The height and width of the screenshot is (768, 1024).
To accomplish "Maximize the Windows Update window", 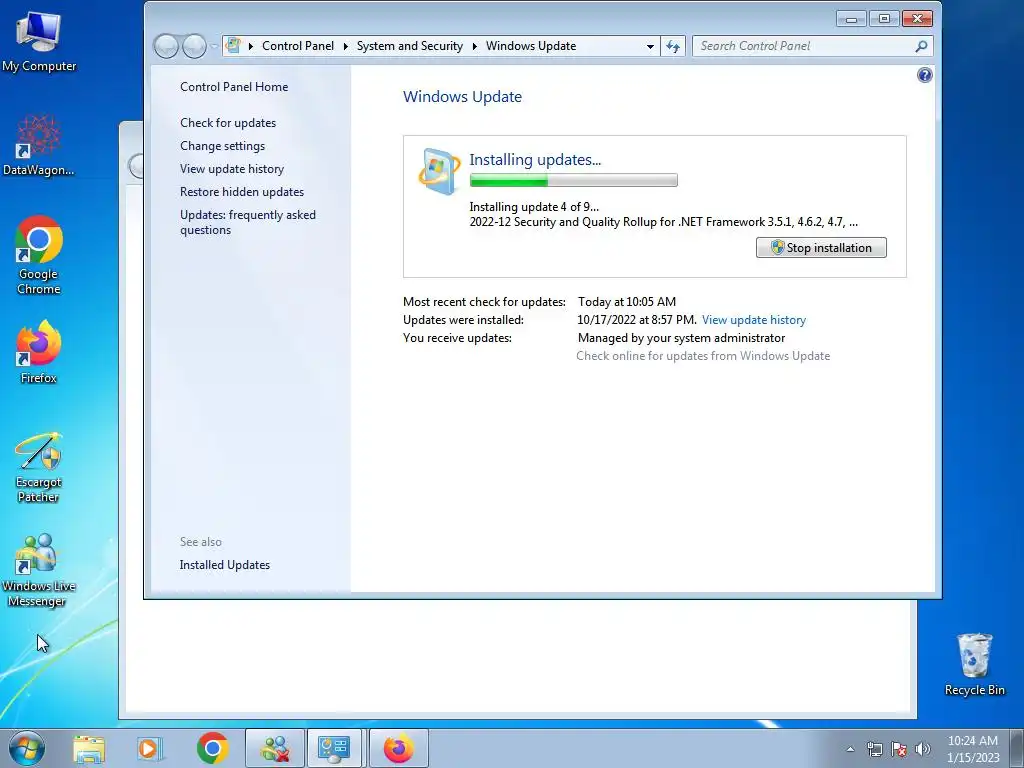I will pyautogui.click(x=884, y=19).
